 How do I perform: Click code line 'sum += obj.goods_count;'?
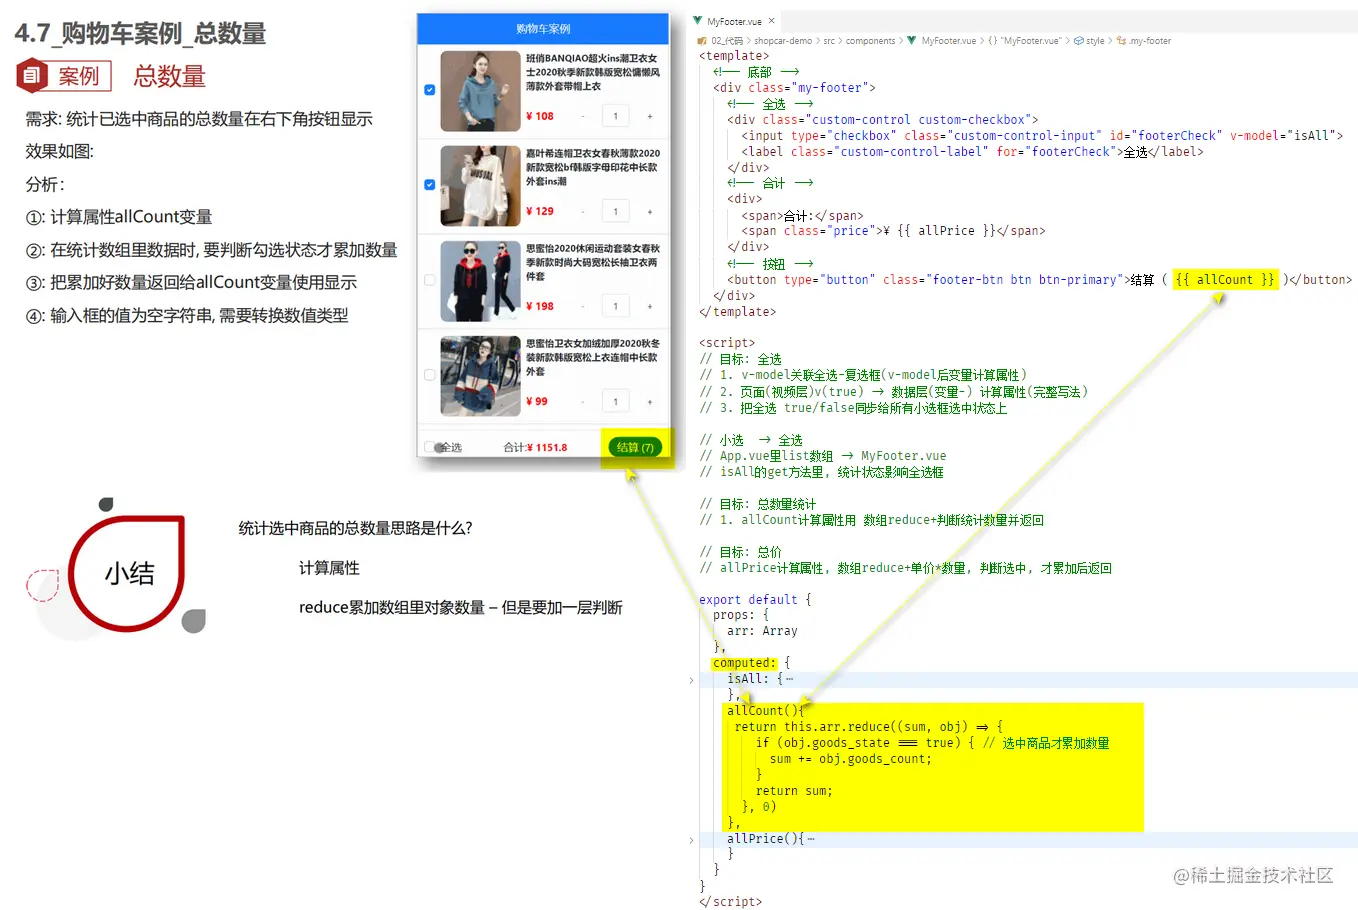pyautogui.click(x=850, y=759)
